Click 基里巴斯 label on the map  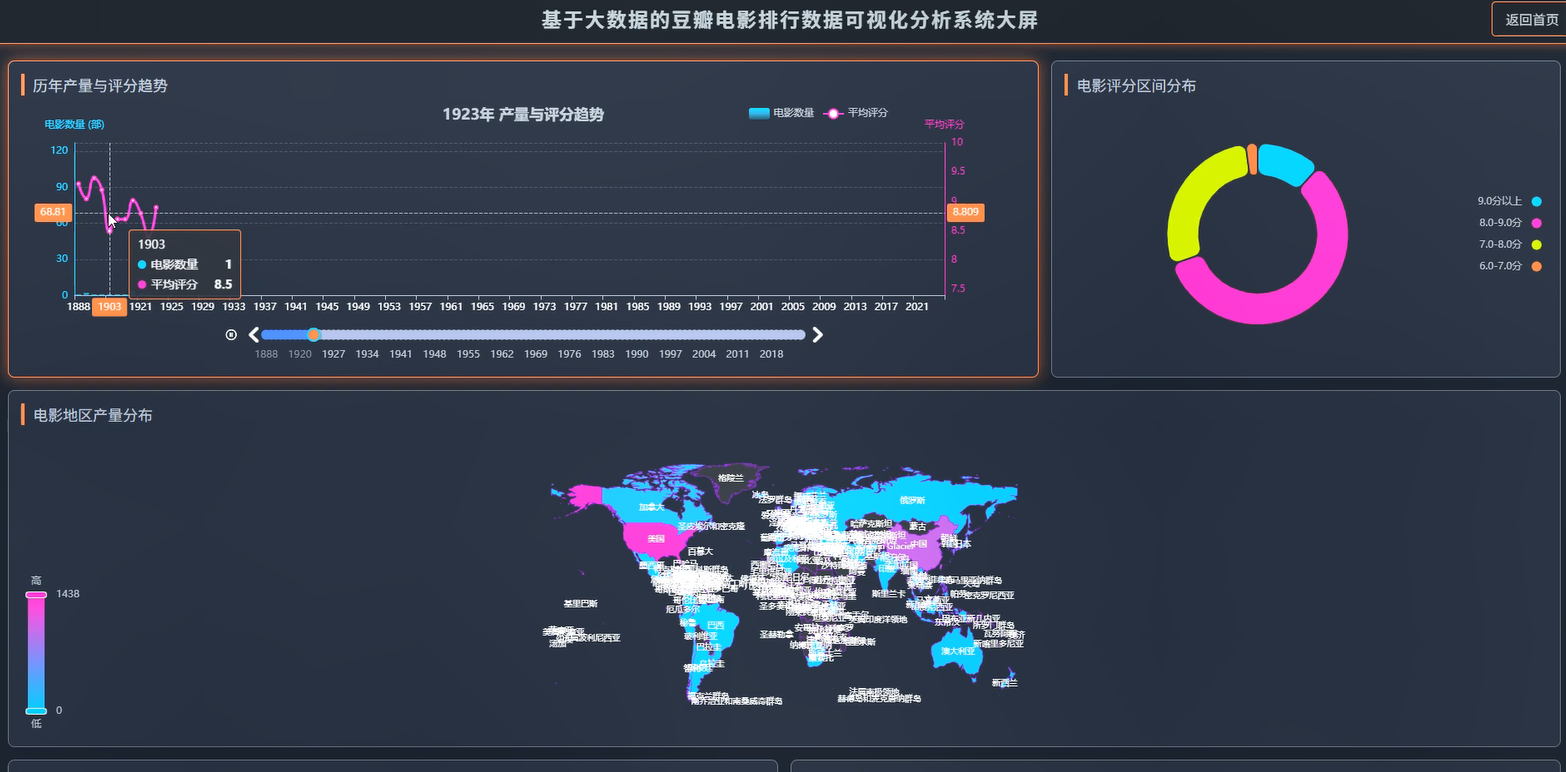(580, 604)
